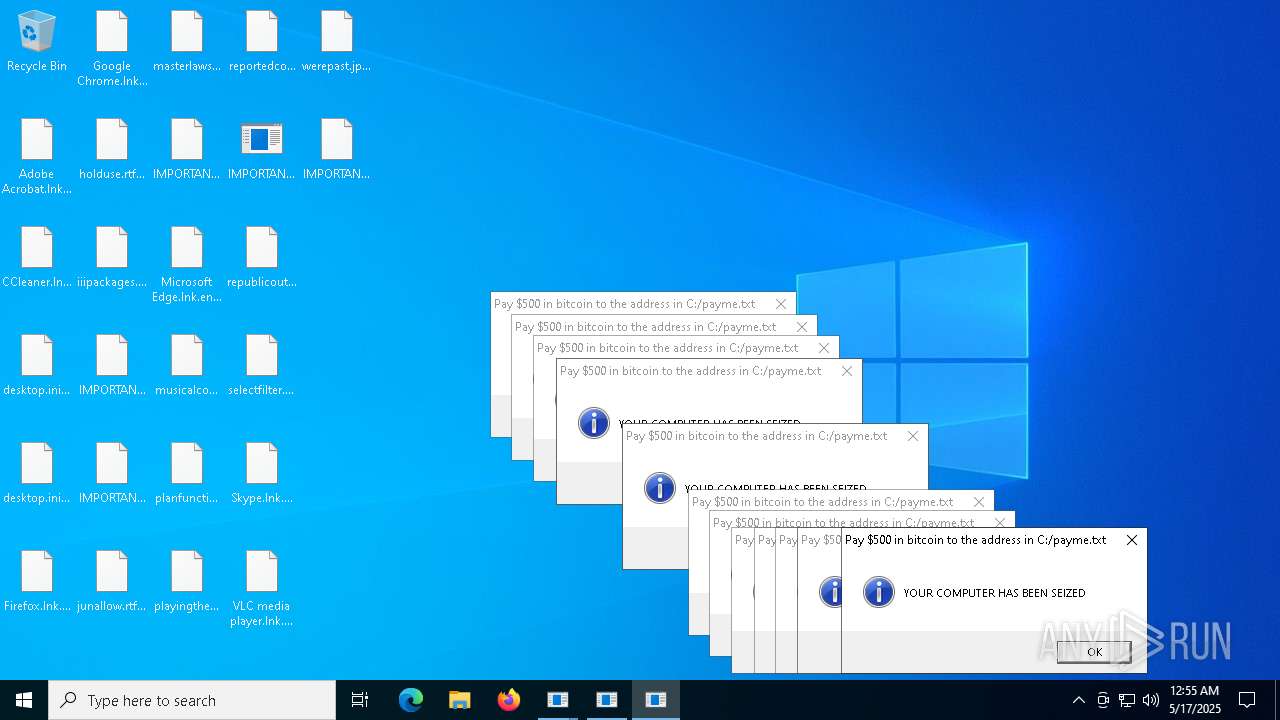Select the republicout desktop file

pos(262,258)
